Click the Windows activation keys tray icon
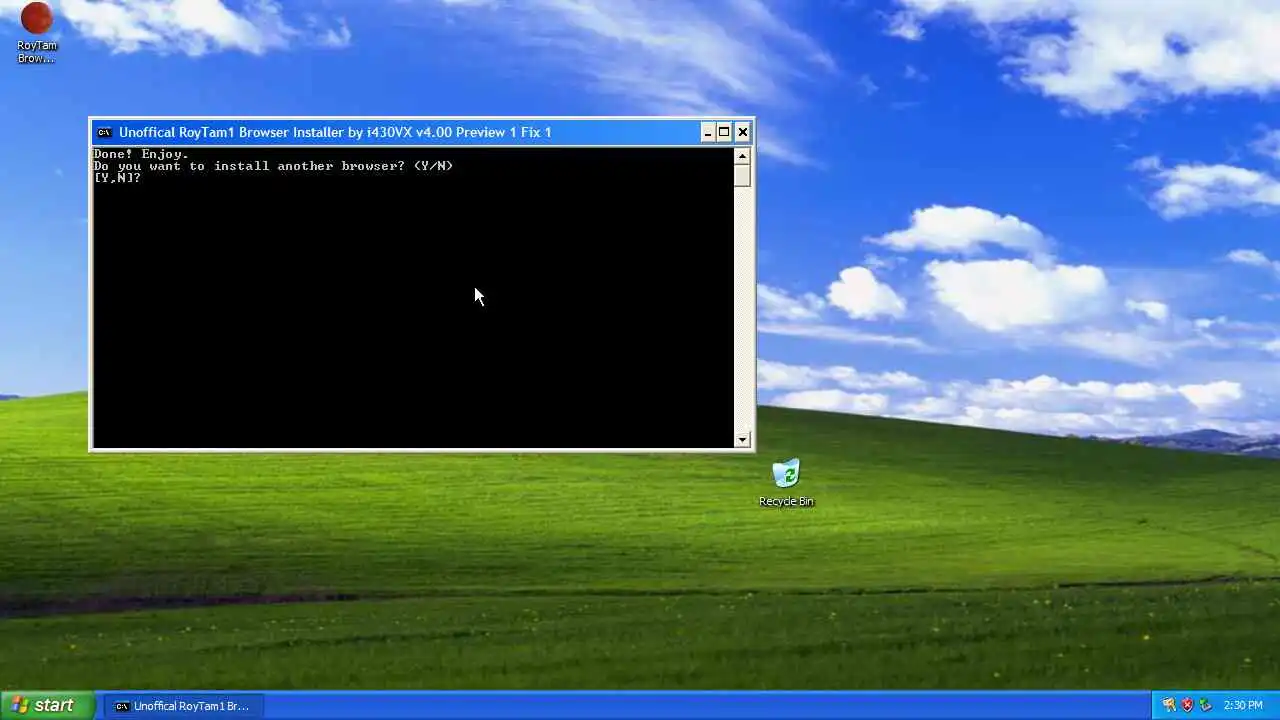Screen dimensions: 1280x720 1168,705
